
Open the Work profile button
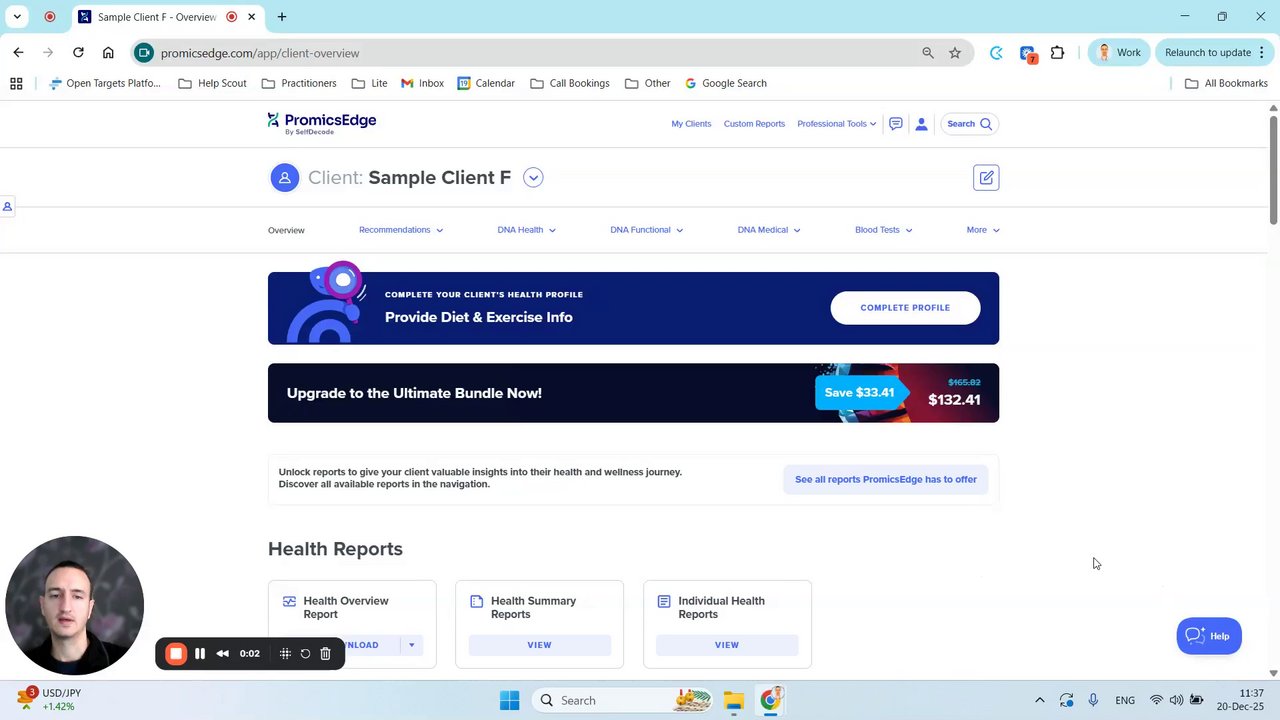tap(1119, 52)
